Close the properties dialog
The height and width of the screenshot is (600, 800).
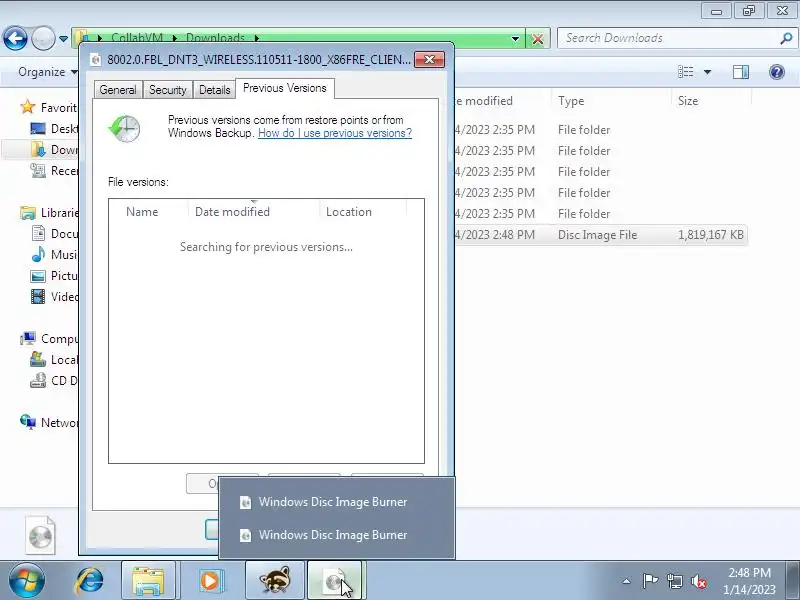coord(429,60)
